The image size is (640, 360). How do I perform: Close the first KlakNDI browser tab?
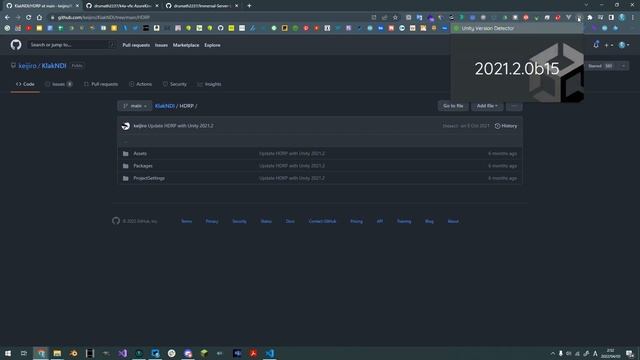pos(77,6)
